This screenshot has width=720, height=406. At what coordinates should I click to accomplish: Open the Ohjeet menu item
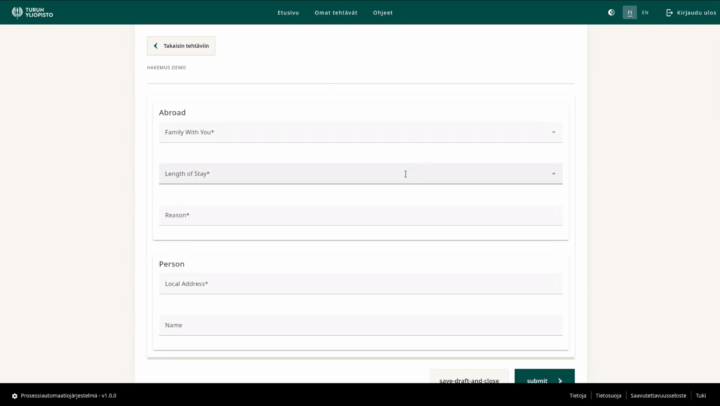[x=383, y=13]
